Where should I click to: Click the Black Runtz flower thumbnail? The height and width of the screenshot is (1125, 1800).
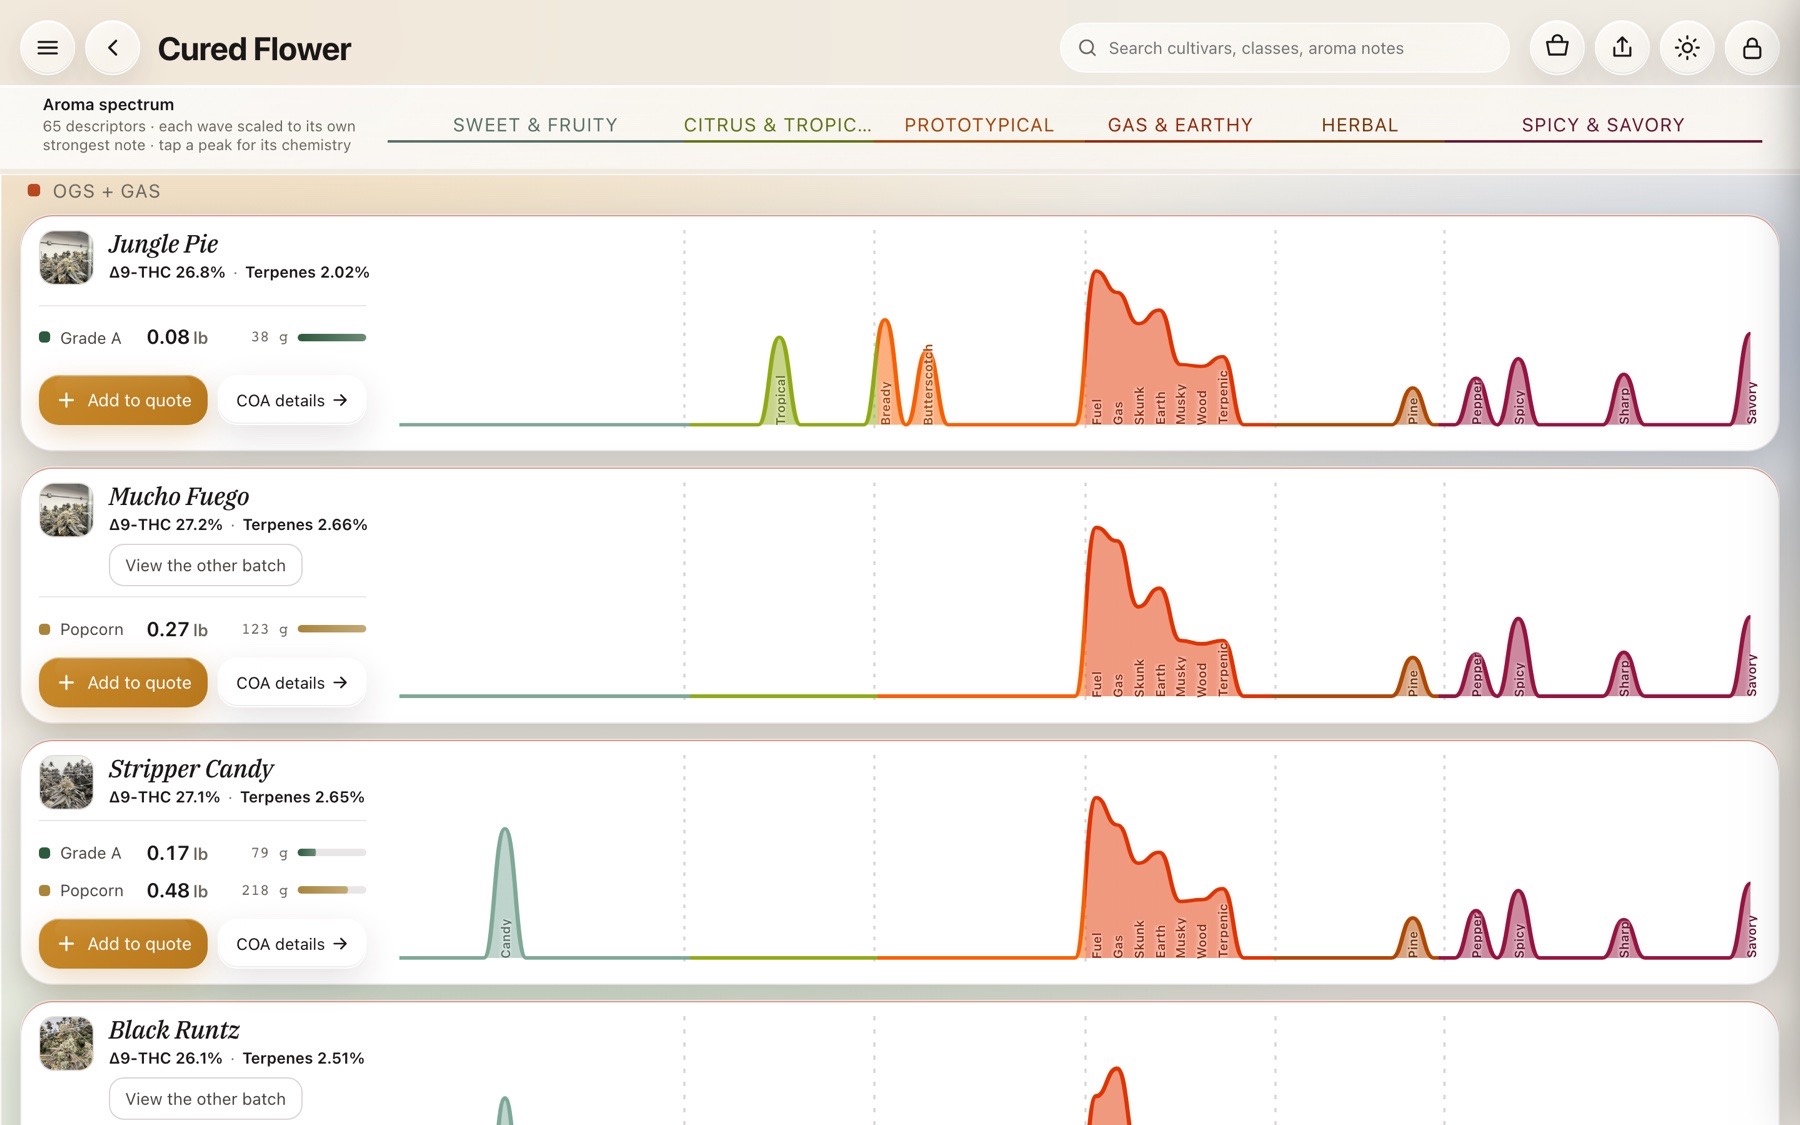(x=66, y=1043)
